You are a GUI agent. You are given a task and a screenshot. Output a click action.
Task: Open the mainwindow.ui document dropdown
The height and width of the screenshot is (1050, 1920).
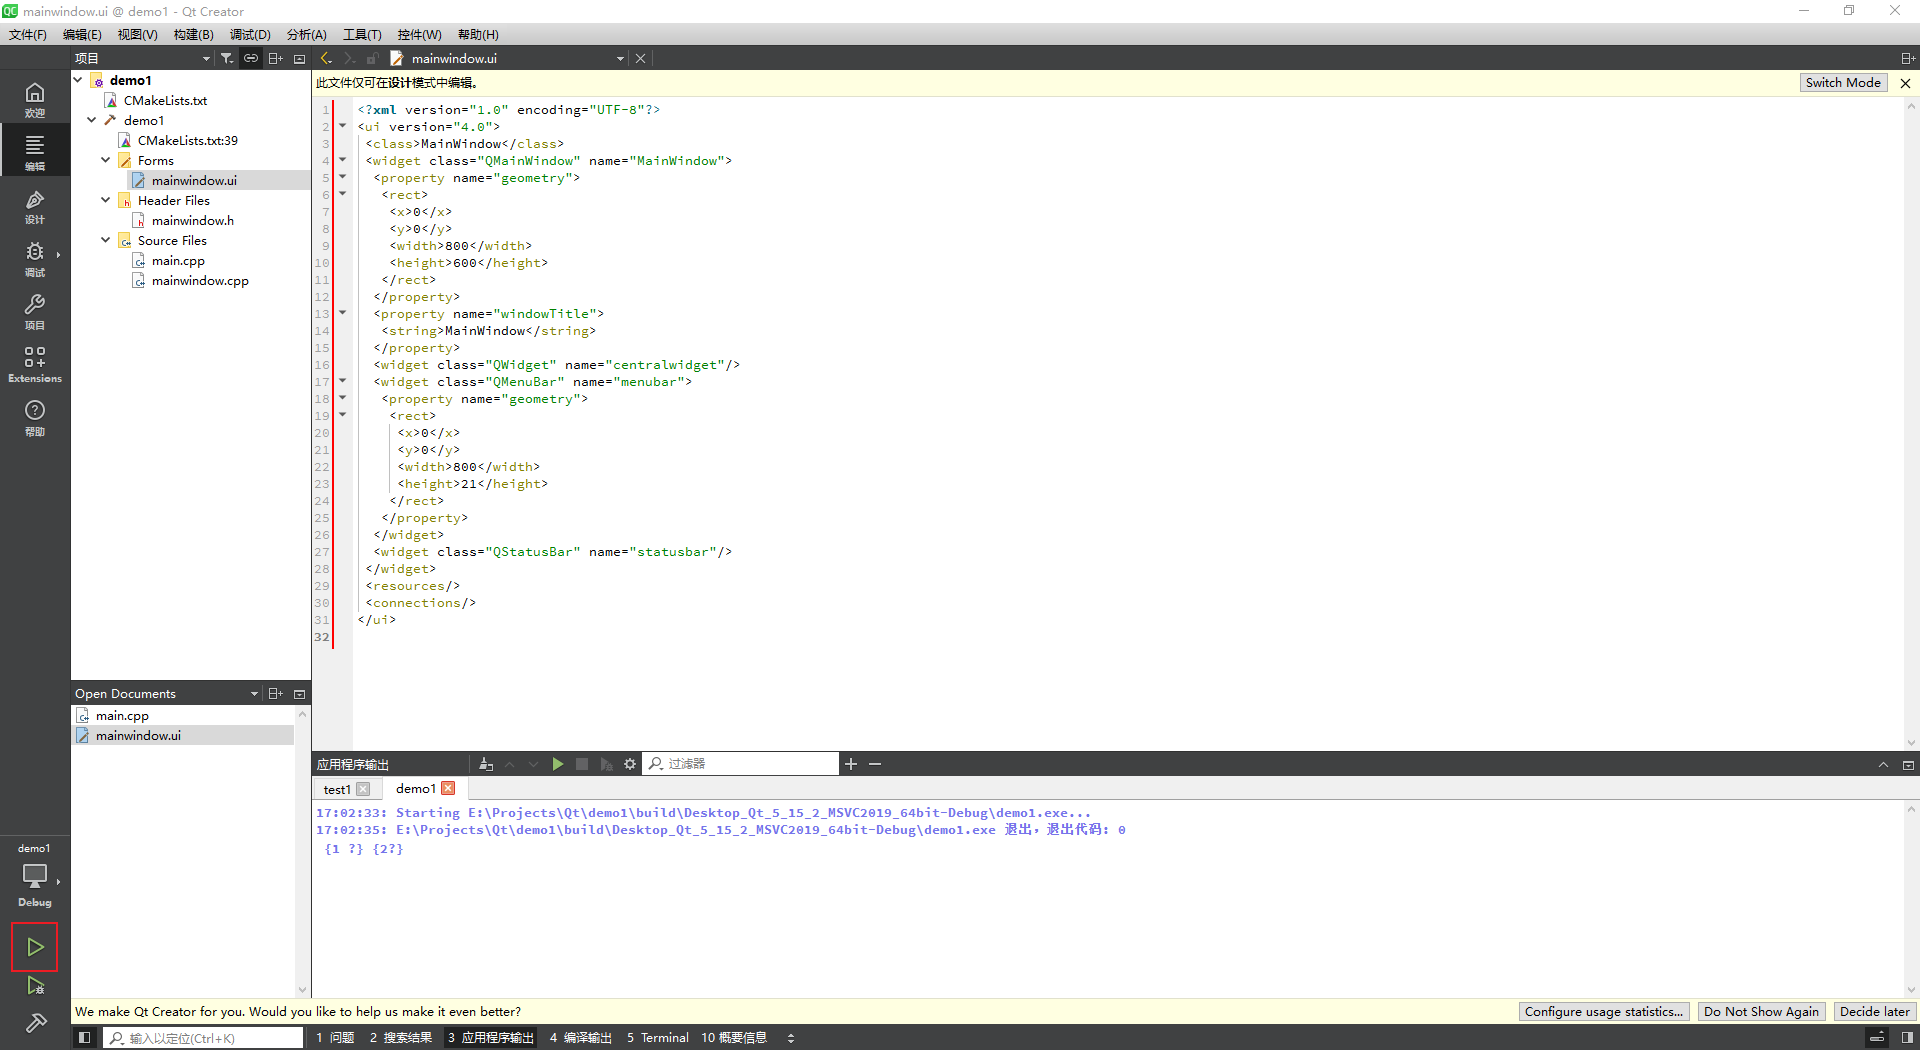pyautogui.click(x=620, y=58)
